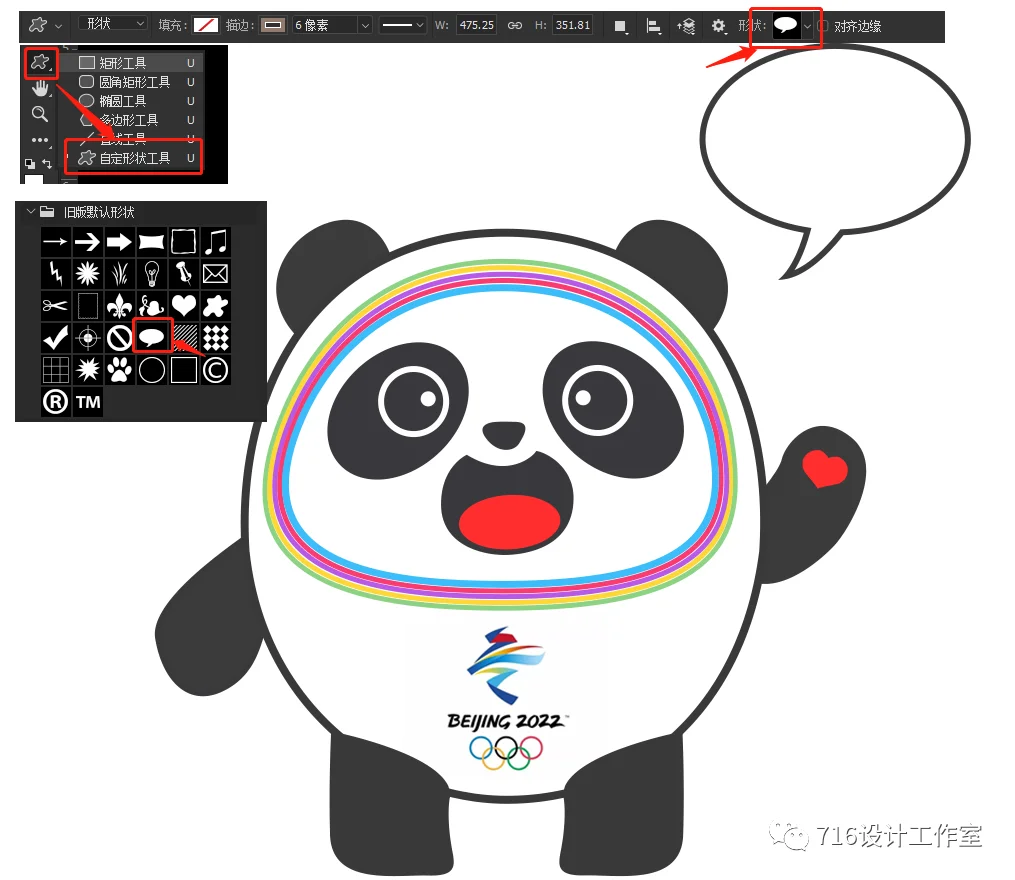Select the no-symbol prohibition shape
The width and height of the screenshot is (1015, 880).
point(119,337)
